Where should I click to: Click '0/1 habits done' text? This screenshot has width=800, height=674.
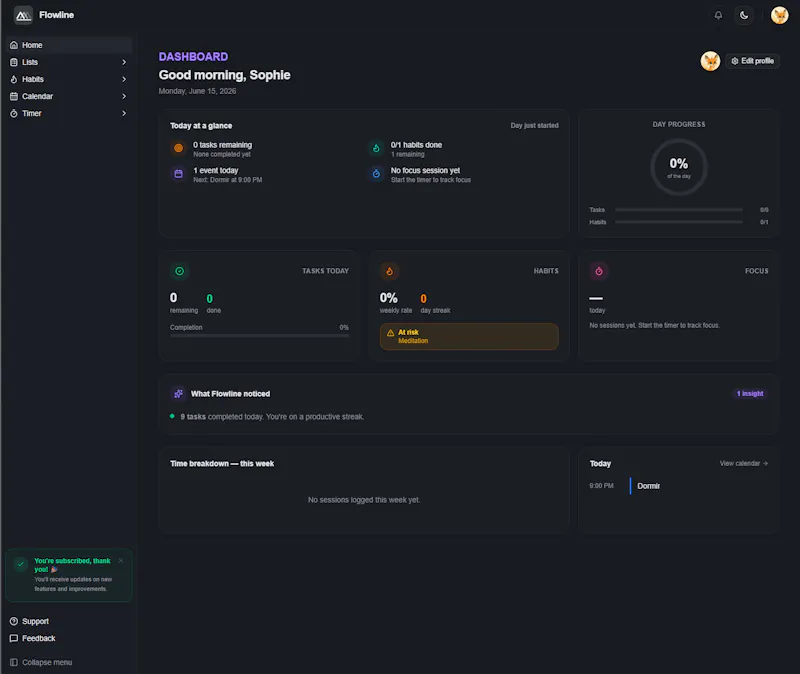[416, 145]
